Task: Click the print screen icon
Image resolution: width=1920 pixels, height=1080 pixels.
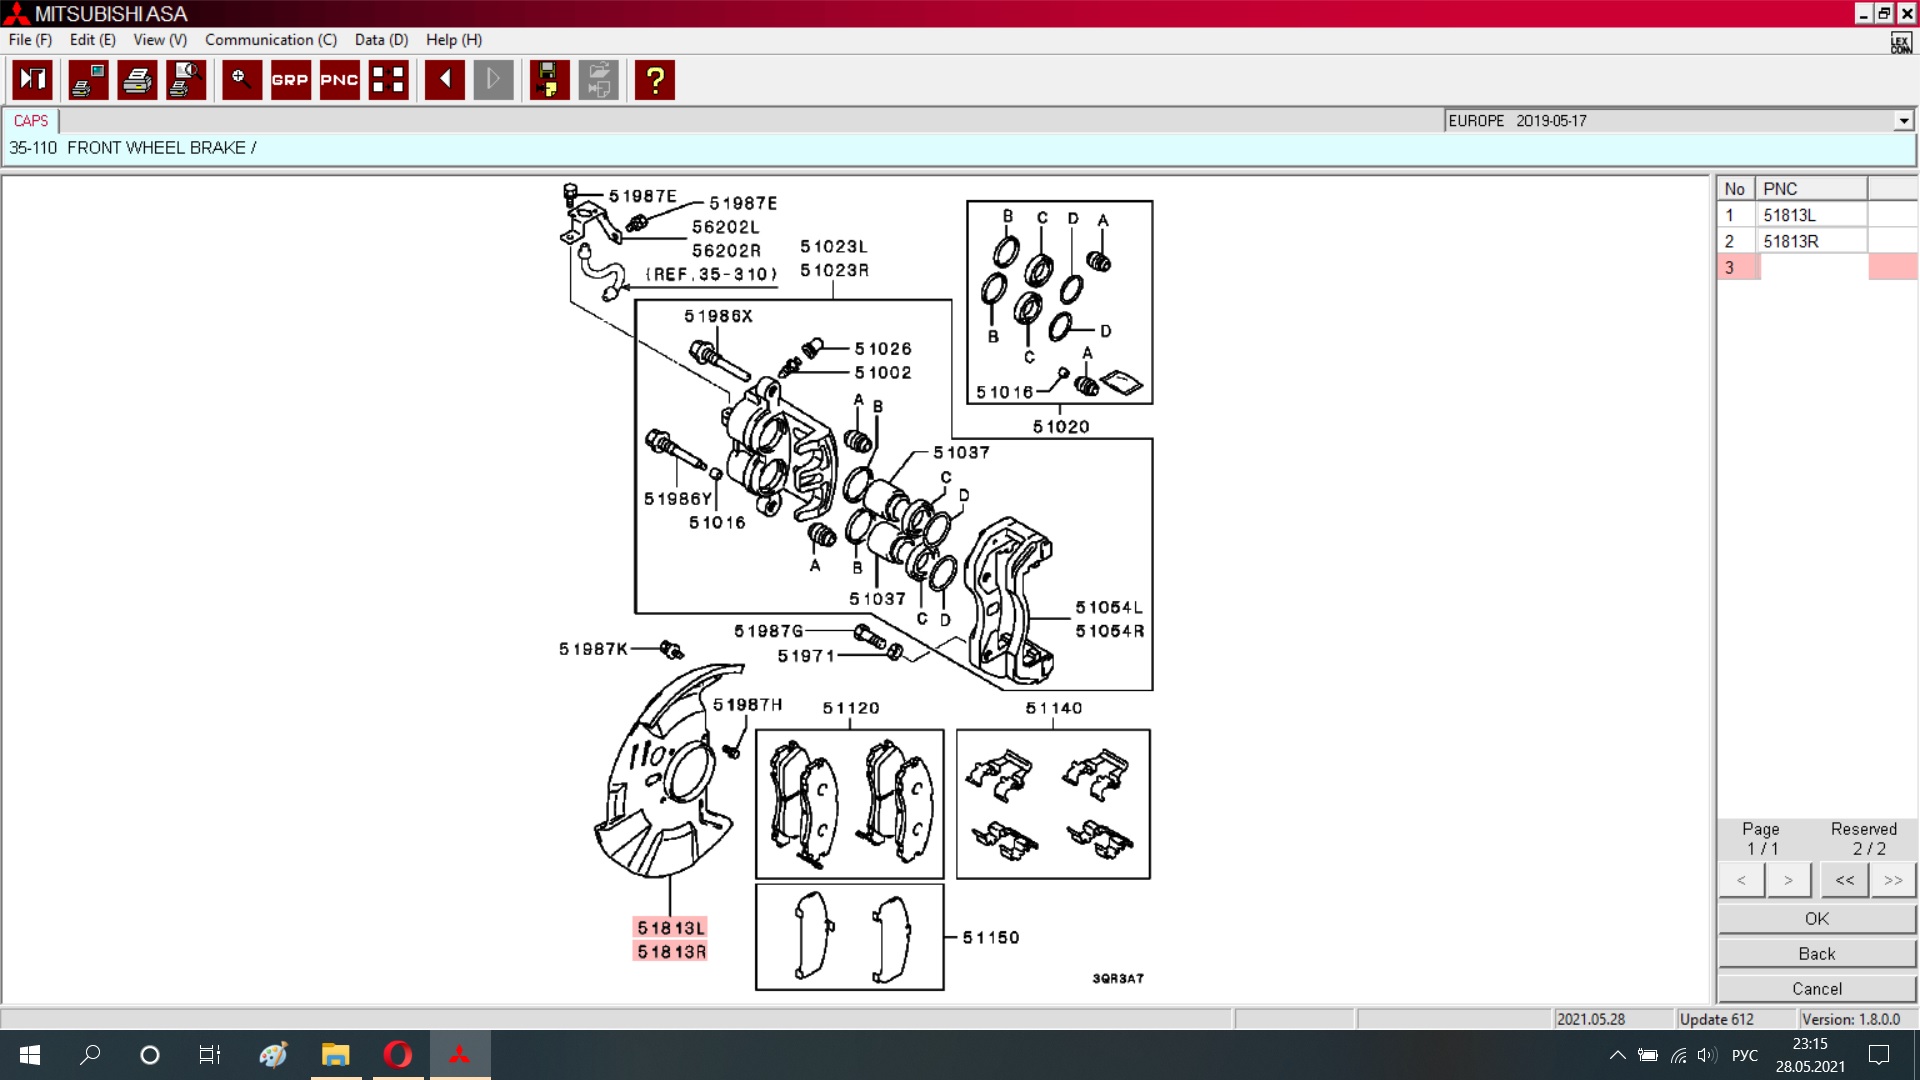Action: coord(88,80)
